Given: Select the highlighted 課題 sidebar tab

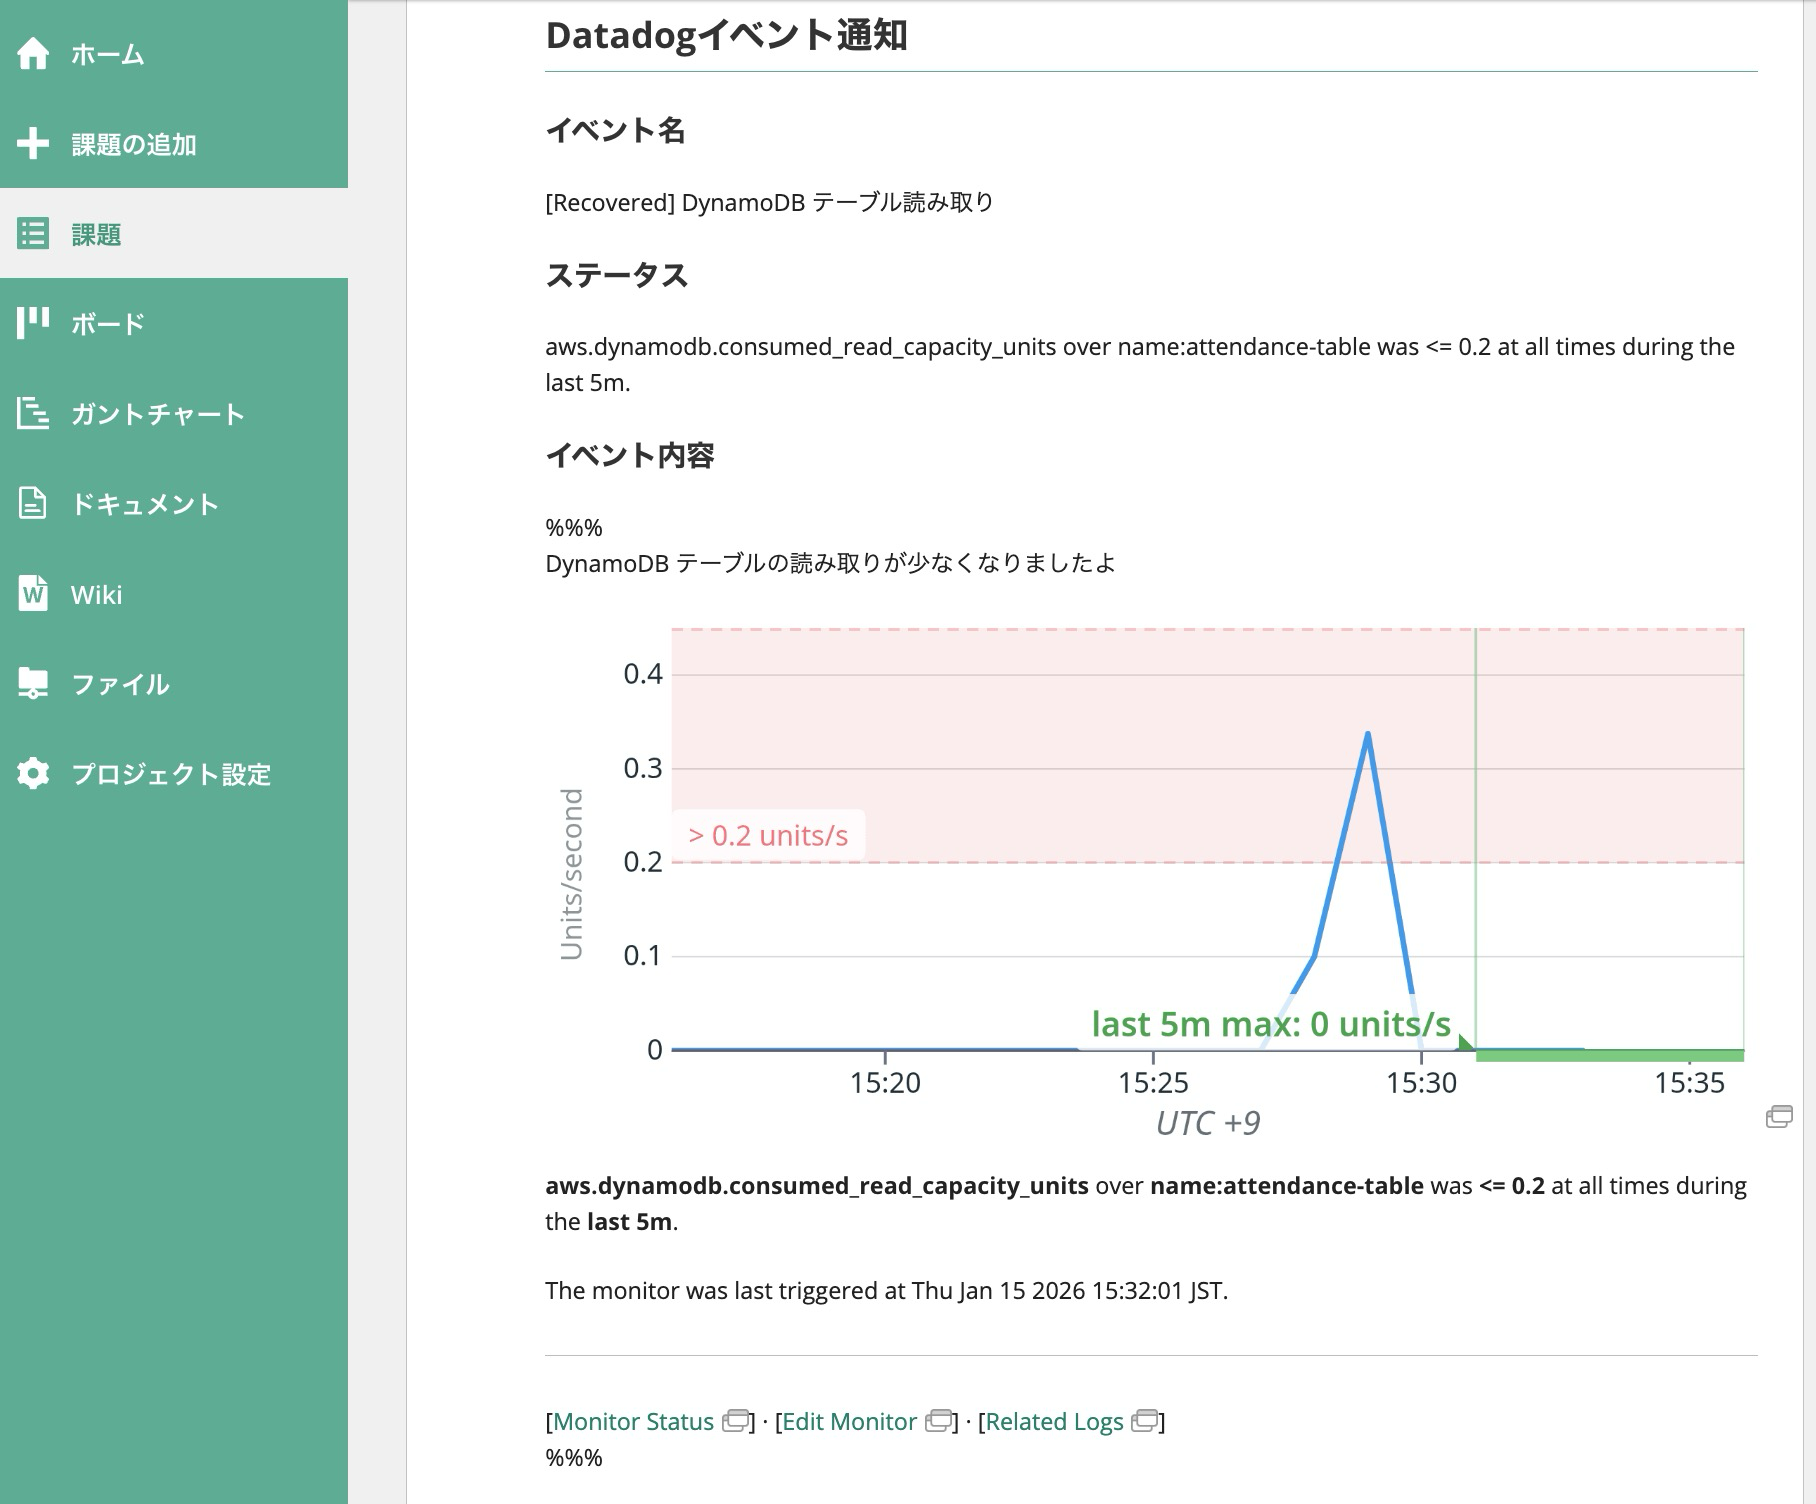Looking at the screenshot, I should (95, 236).
